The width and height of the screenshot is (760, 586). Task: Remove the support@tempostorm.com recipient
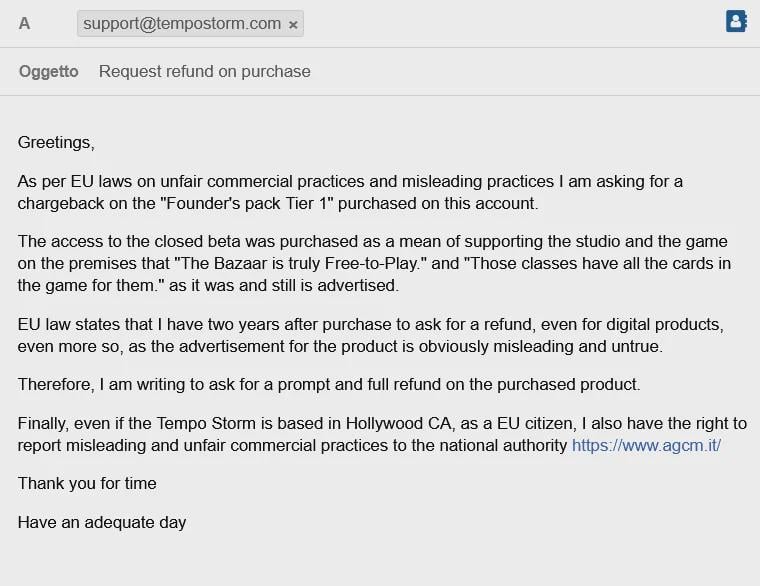(293, 25)
